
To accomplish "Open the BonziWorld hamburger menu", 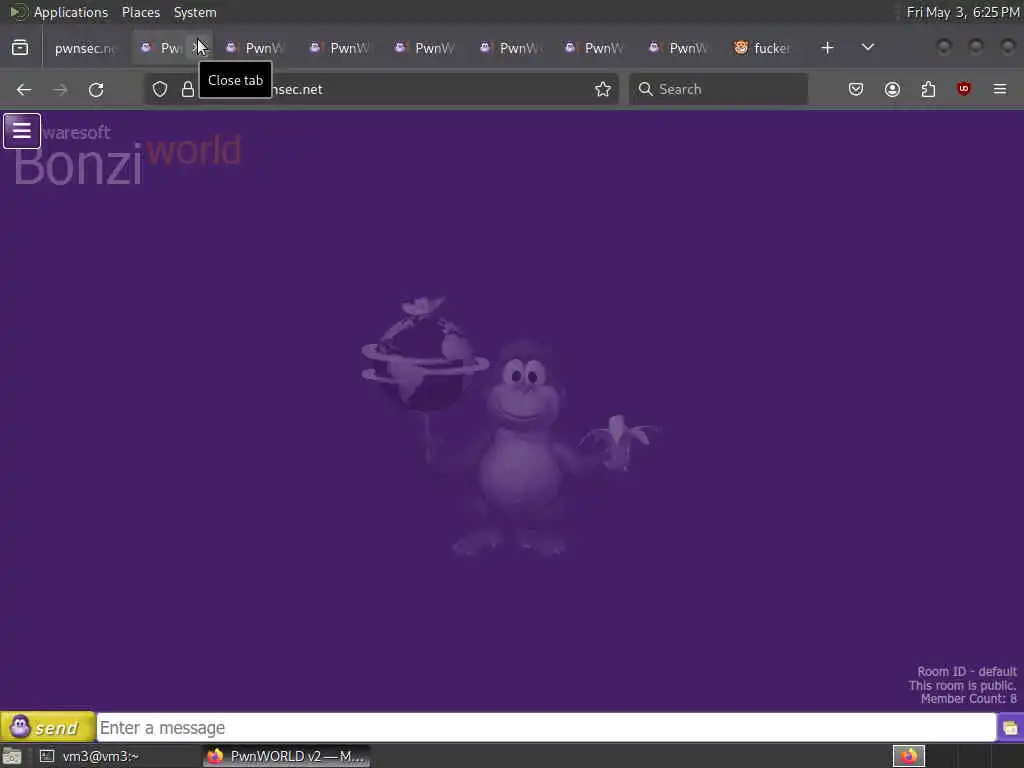I will coord(22,131).
